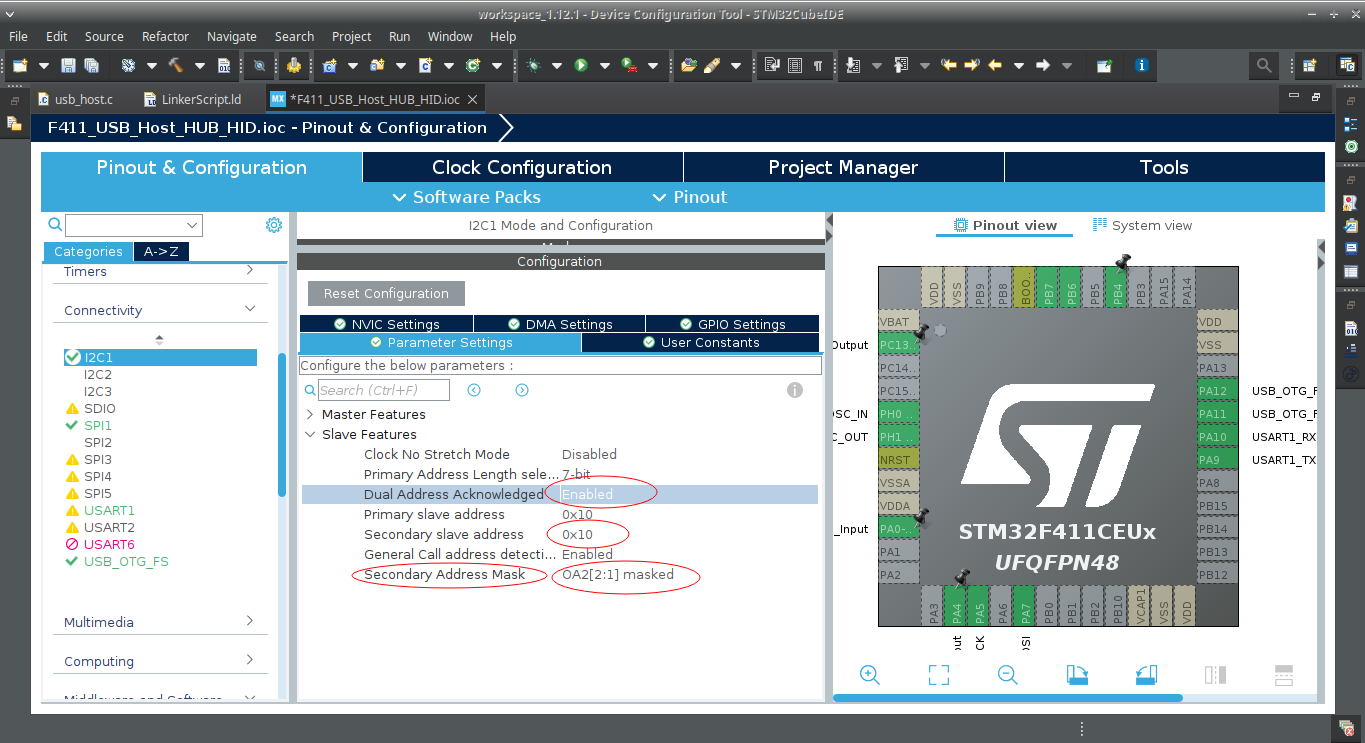Open the Search magnifier in top toolbar
The width and height of the screenshot is (1365, 743).
pyautogui.click(x=1264, y=65)
